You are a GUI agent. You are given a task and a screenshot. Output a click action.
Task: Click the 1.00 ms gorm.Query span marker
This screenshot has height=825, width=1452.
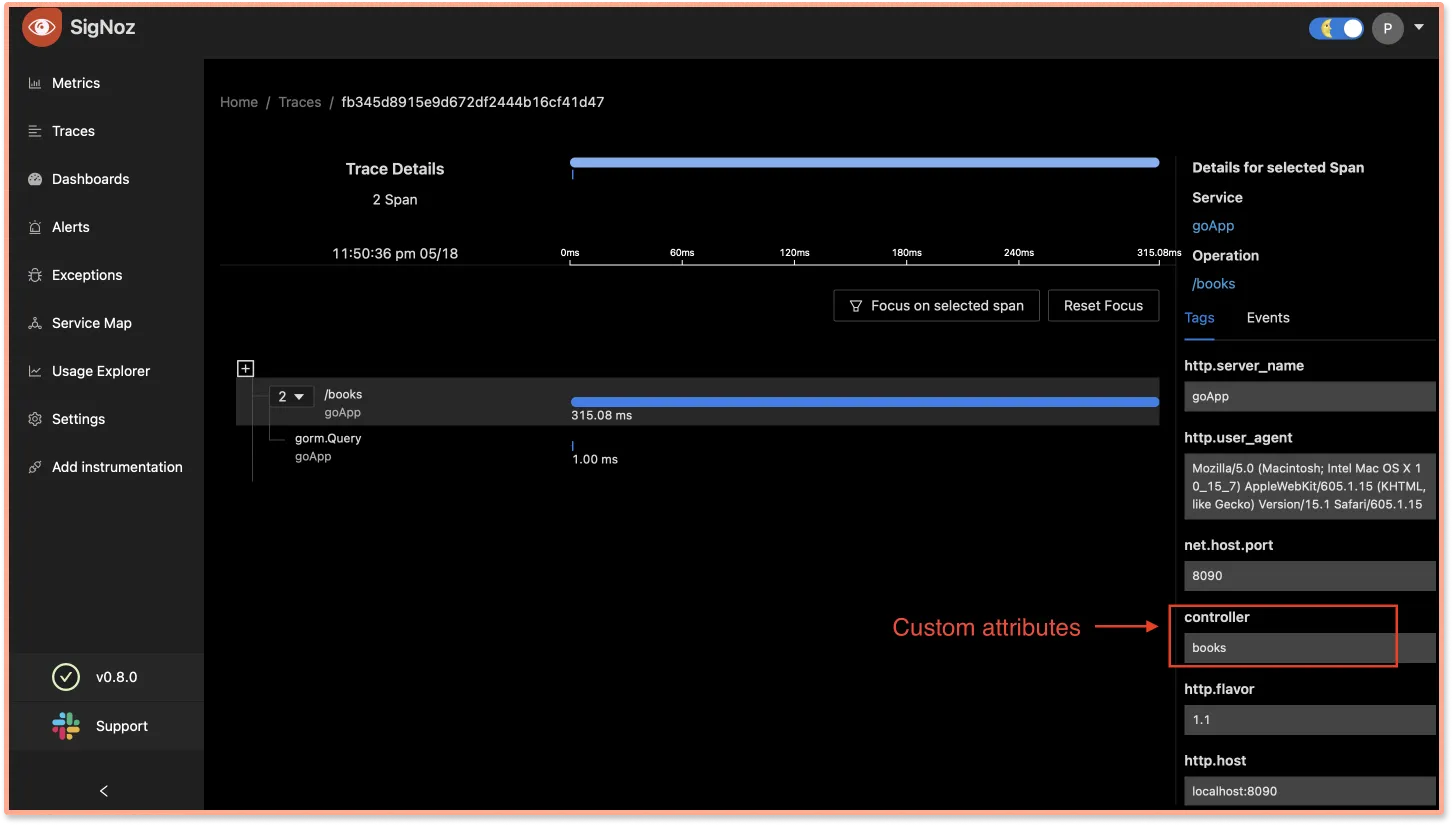point(572,446)
